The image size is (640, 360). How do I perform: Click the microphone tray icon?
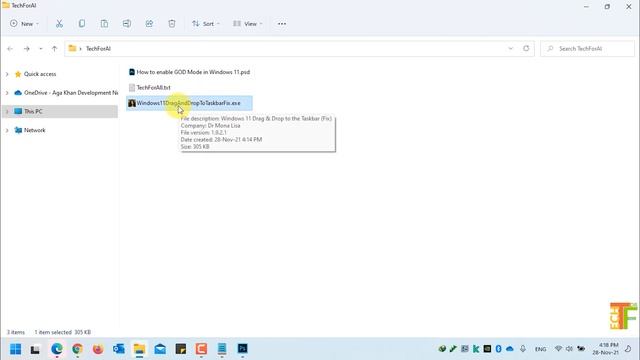click(x=523, y=349)
